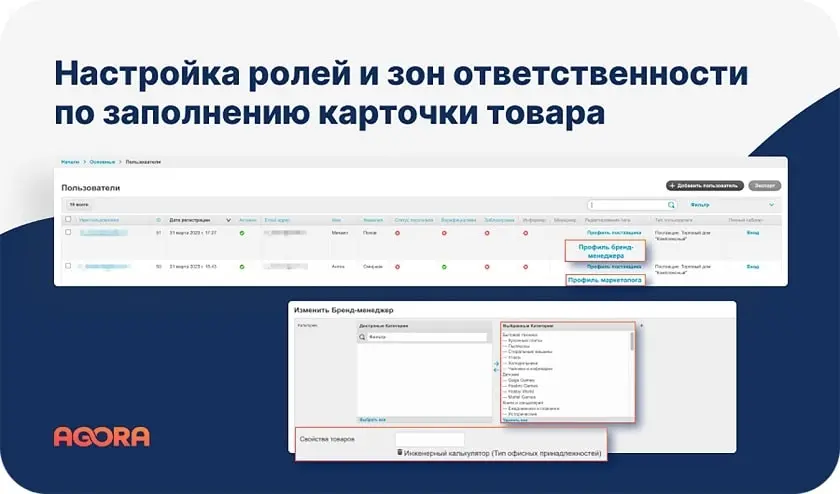Click row 30 green Active status icon
The width and height of the screenshot is (840, 494).
point(242,267)
